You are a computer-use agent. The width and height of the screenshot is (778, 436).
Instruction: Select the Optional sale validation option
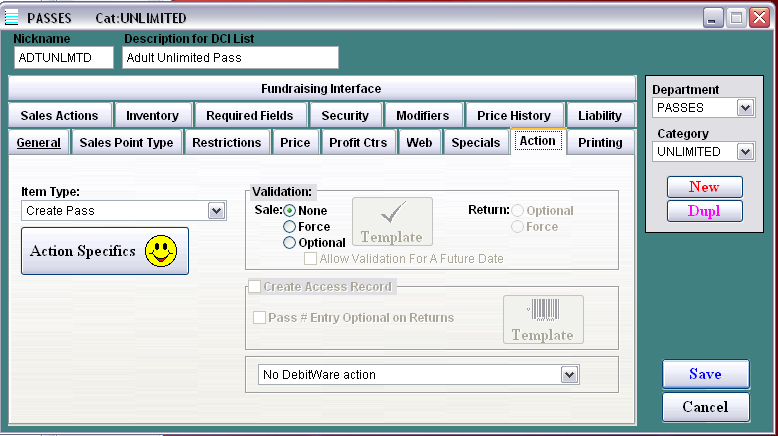point(289,243)
